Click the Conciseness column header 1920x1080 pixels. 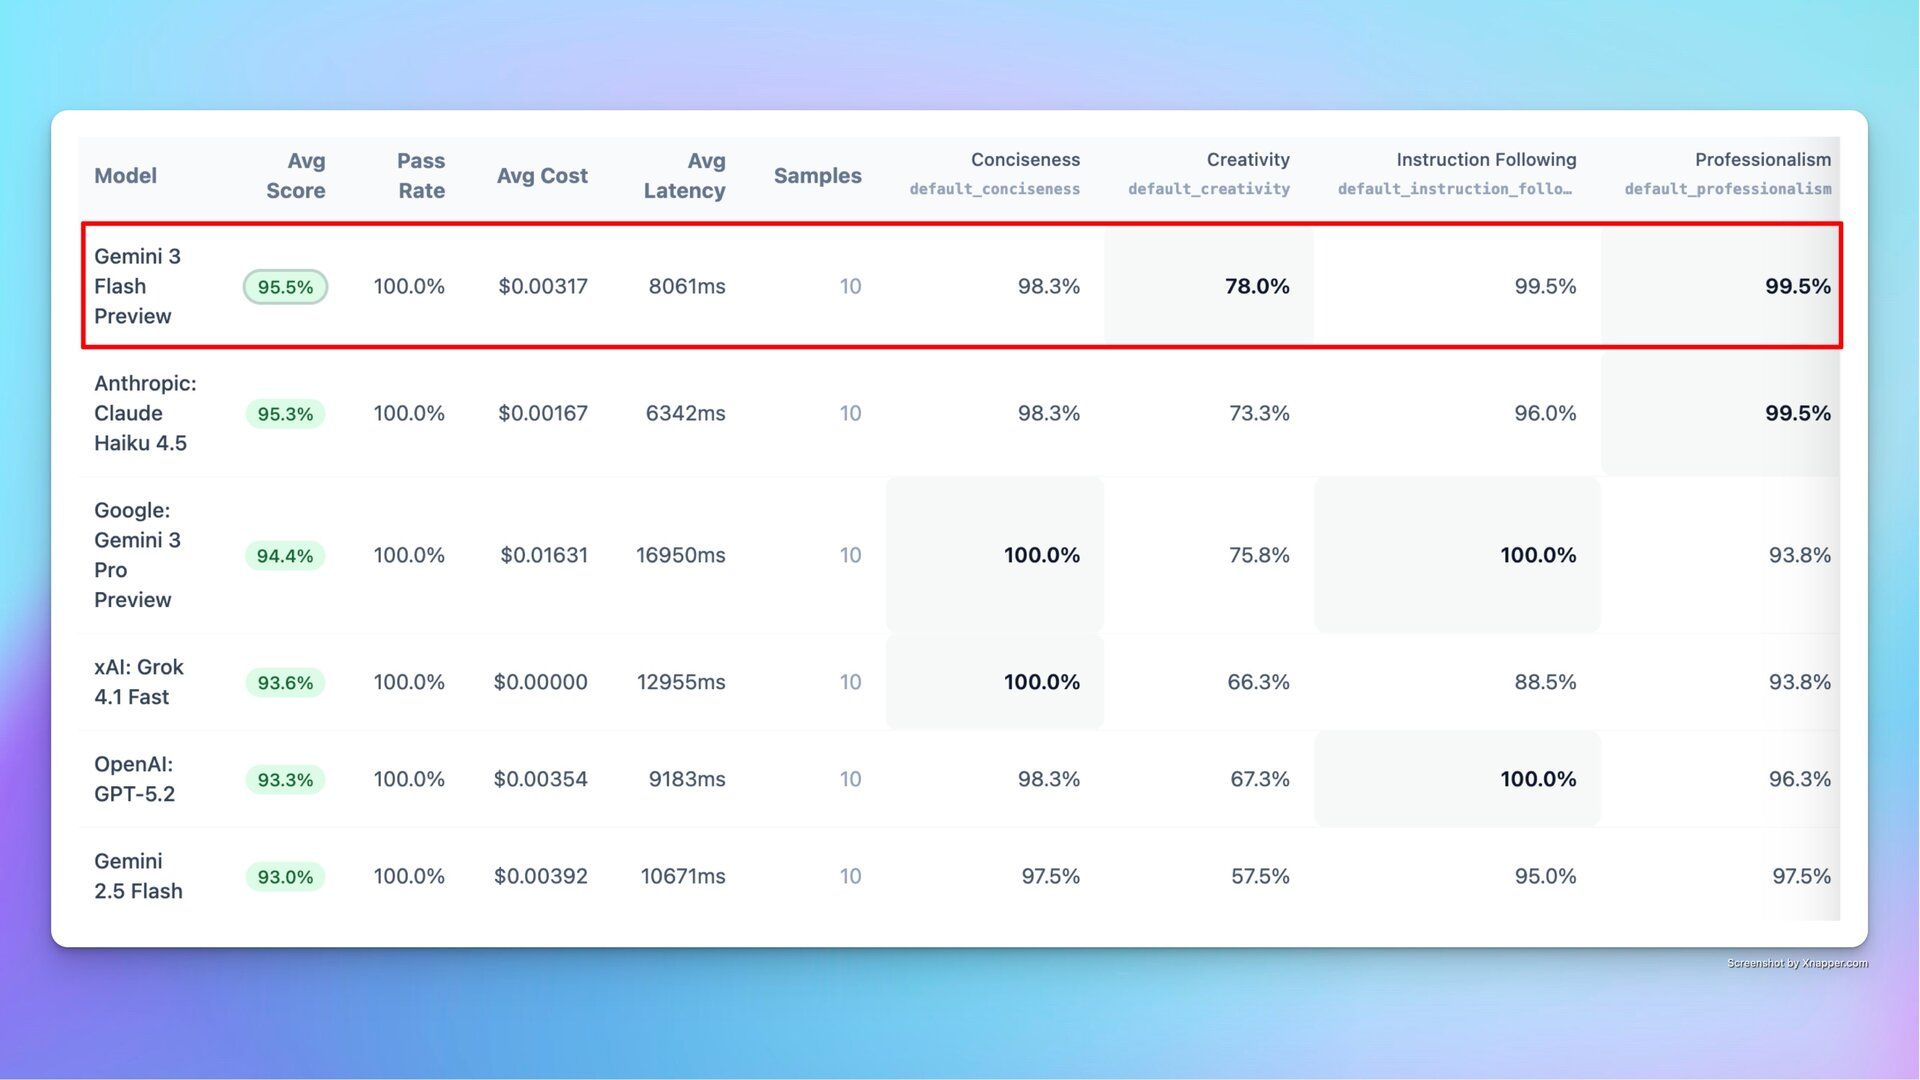click(1025, 160)
